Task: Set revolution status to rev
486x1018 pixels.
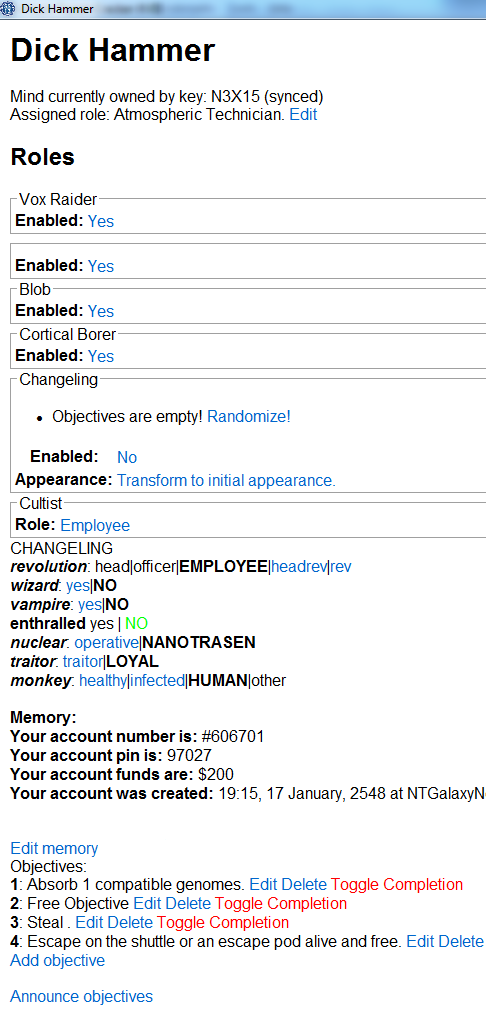Action: (341, 567)
